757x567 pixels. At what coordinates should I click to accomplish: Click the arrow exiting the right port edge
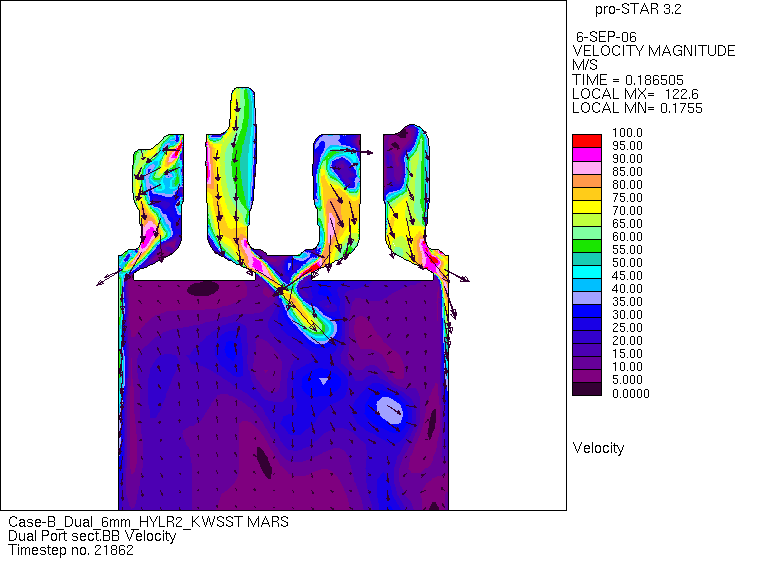pos(454,274)
